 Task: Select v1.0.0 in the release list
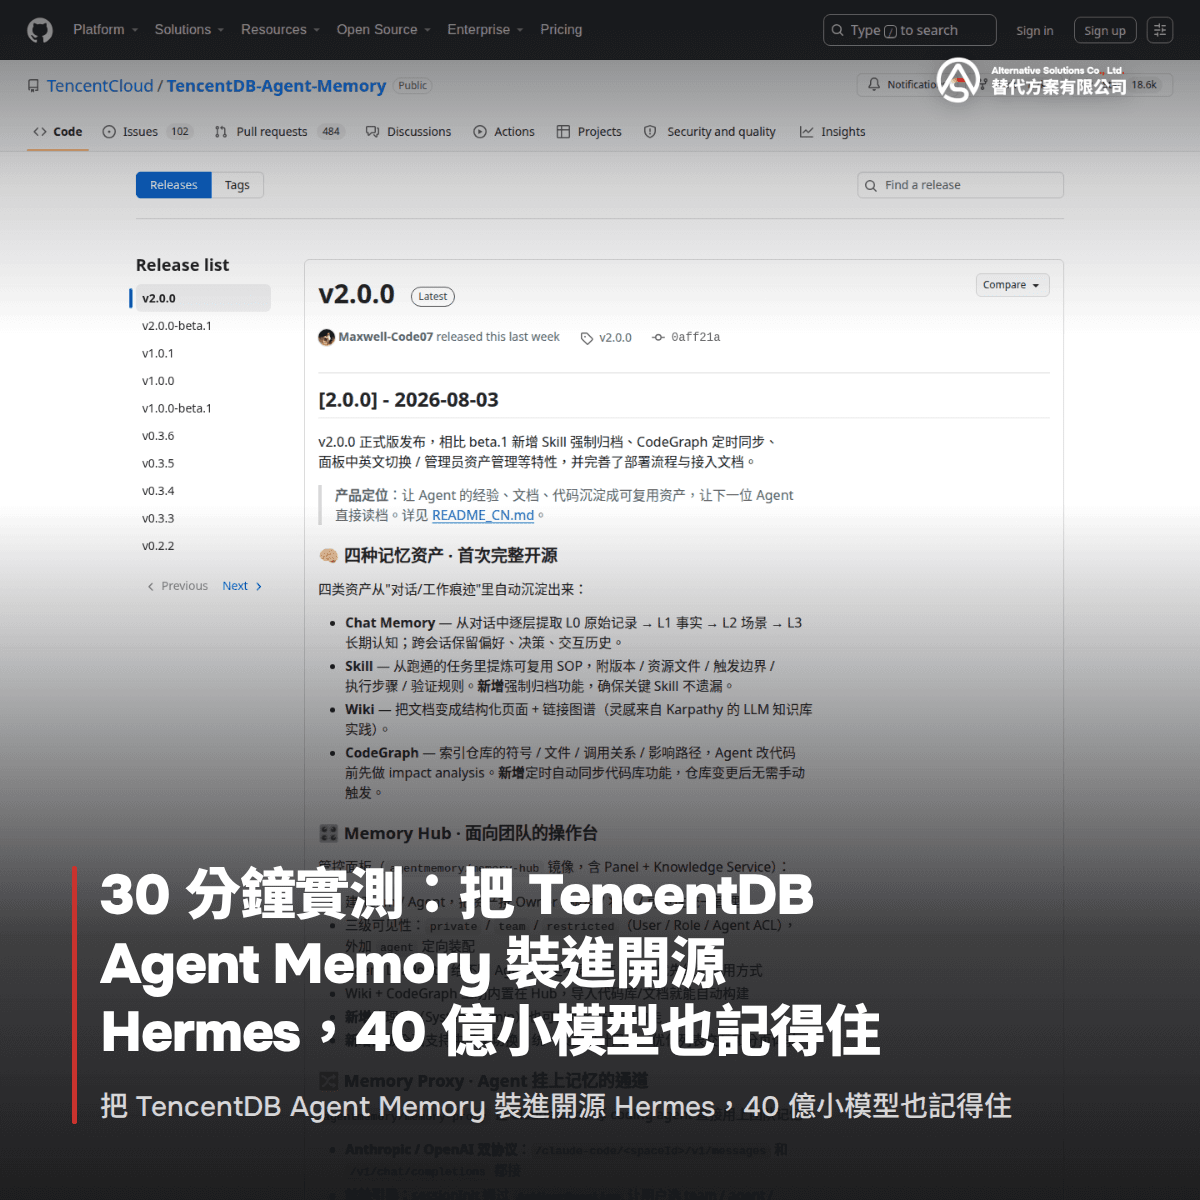click(x=158, y=381)
